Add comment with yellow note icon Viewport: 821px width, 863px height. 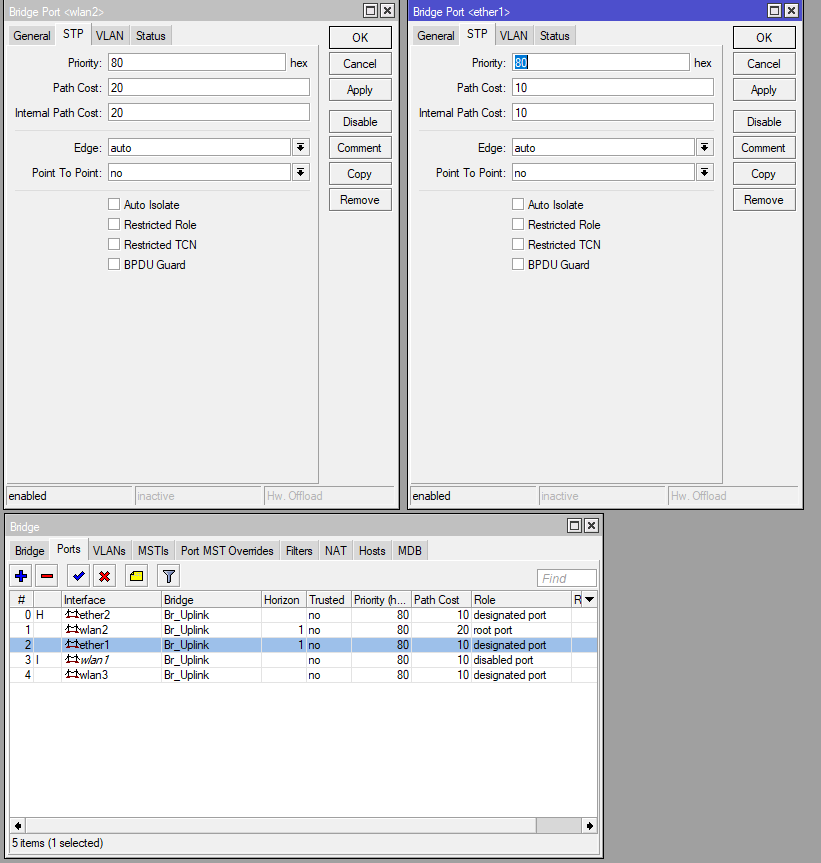(x=136, y=576)
